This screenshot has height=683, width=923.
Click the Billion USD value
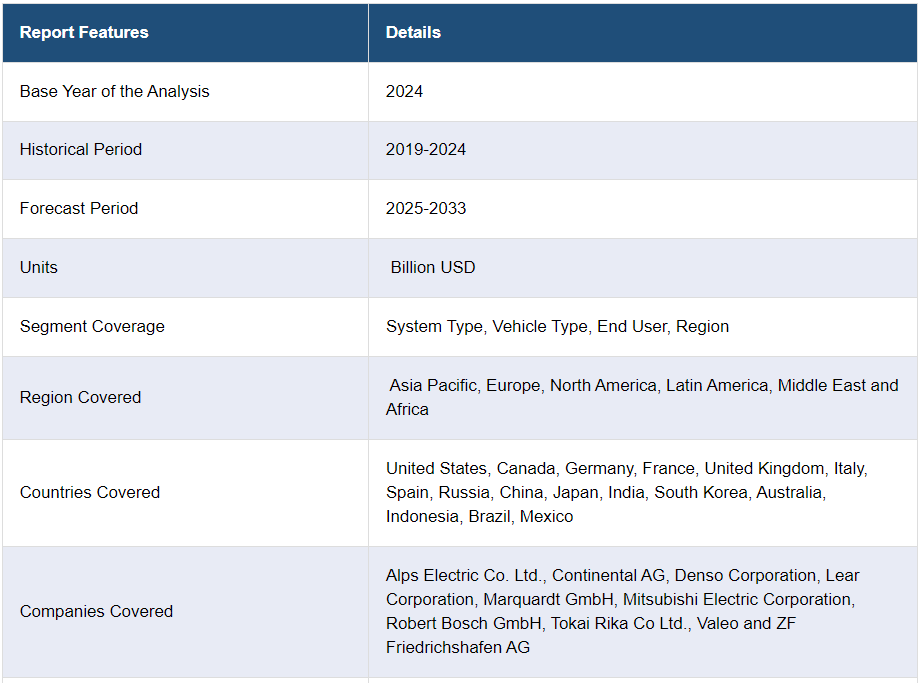click(433, 267)
